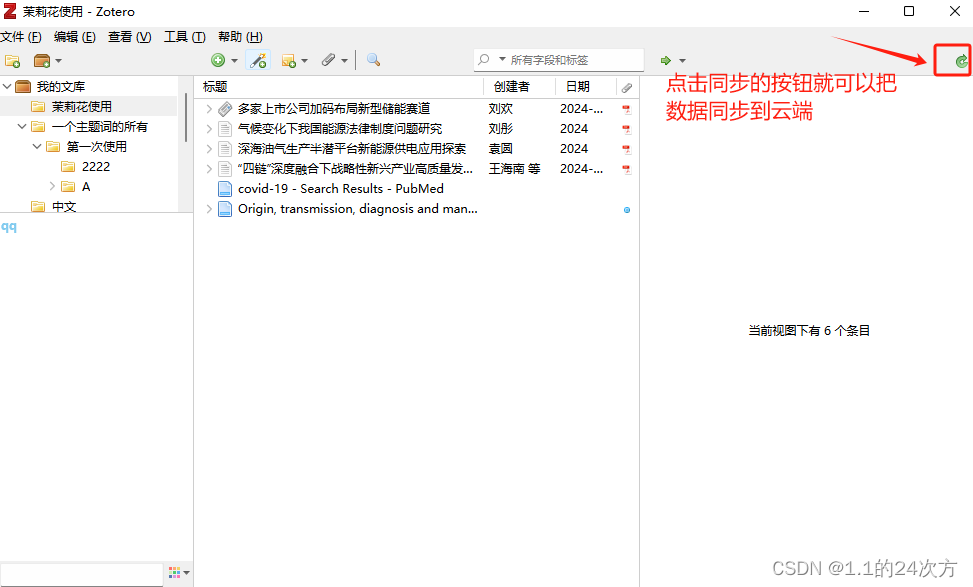This screenshot has width=973, height=587.
Task: Expand the 气候变化下我国能源法律制度问题研究 item
Action: (x=209, y=128)
